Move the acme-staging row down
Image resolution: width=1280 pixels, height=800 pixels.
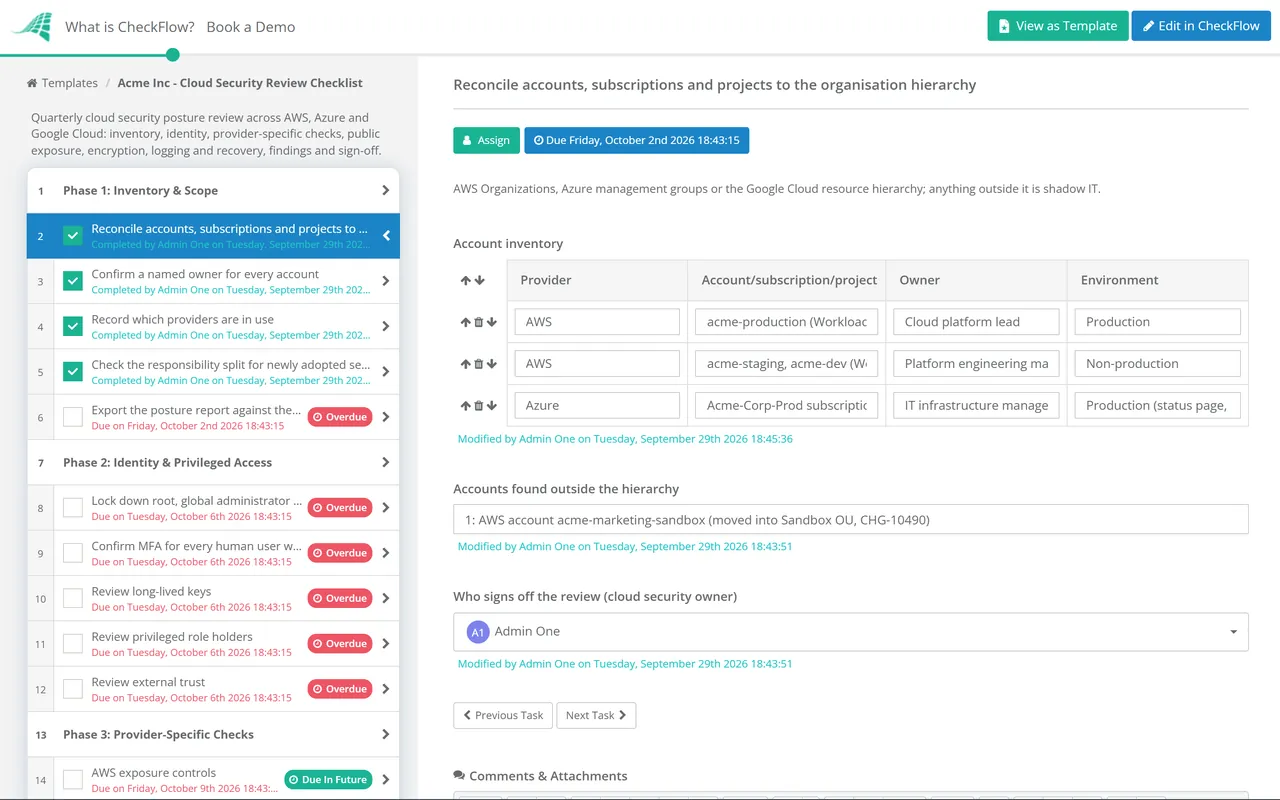491,364
